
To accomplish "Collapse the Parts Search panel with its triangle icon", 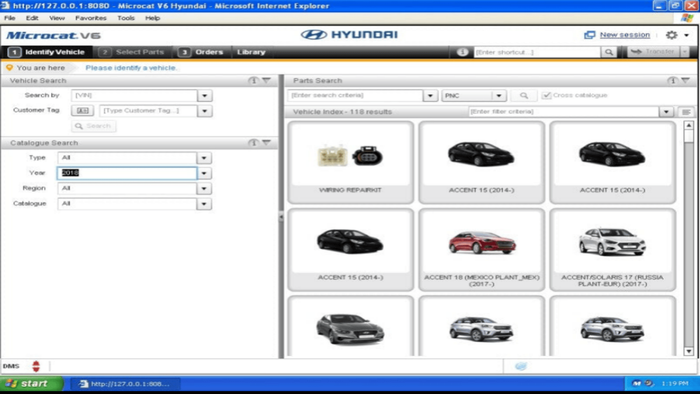I will 686,81.
